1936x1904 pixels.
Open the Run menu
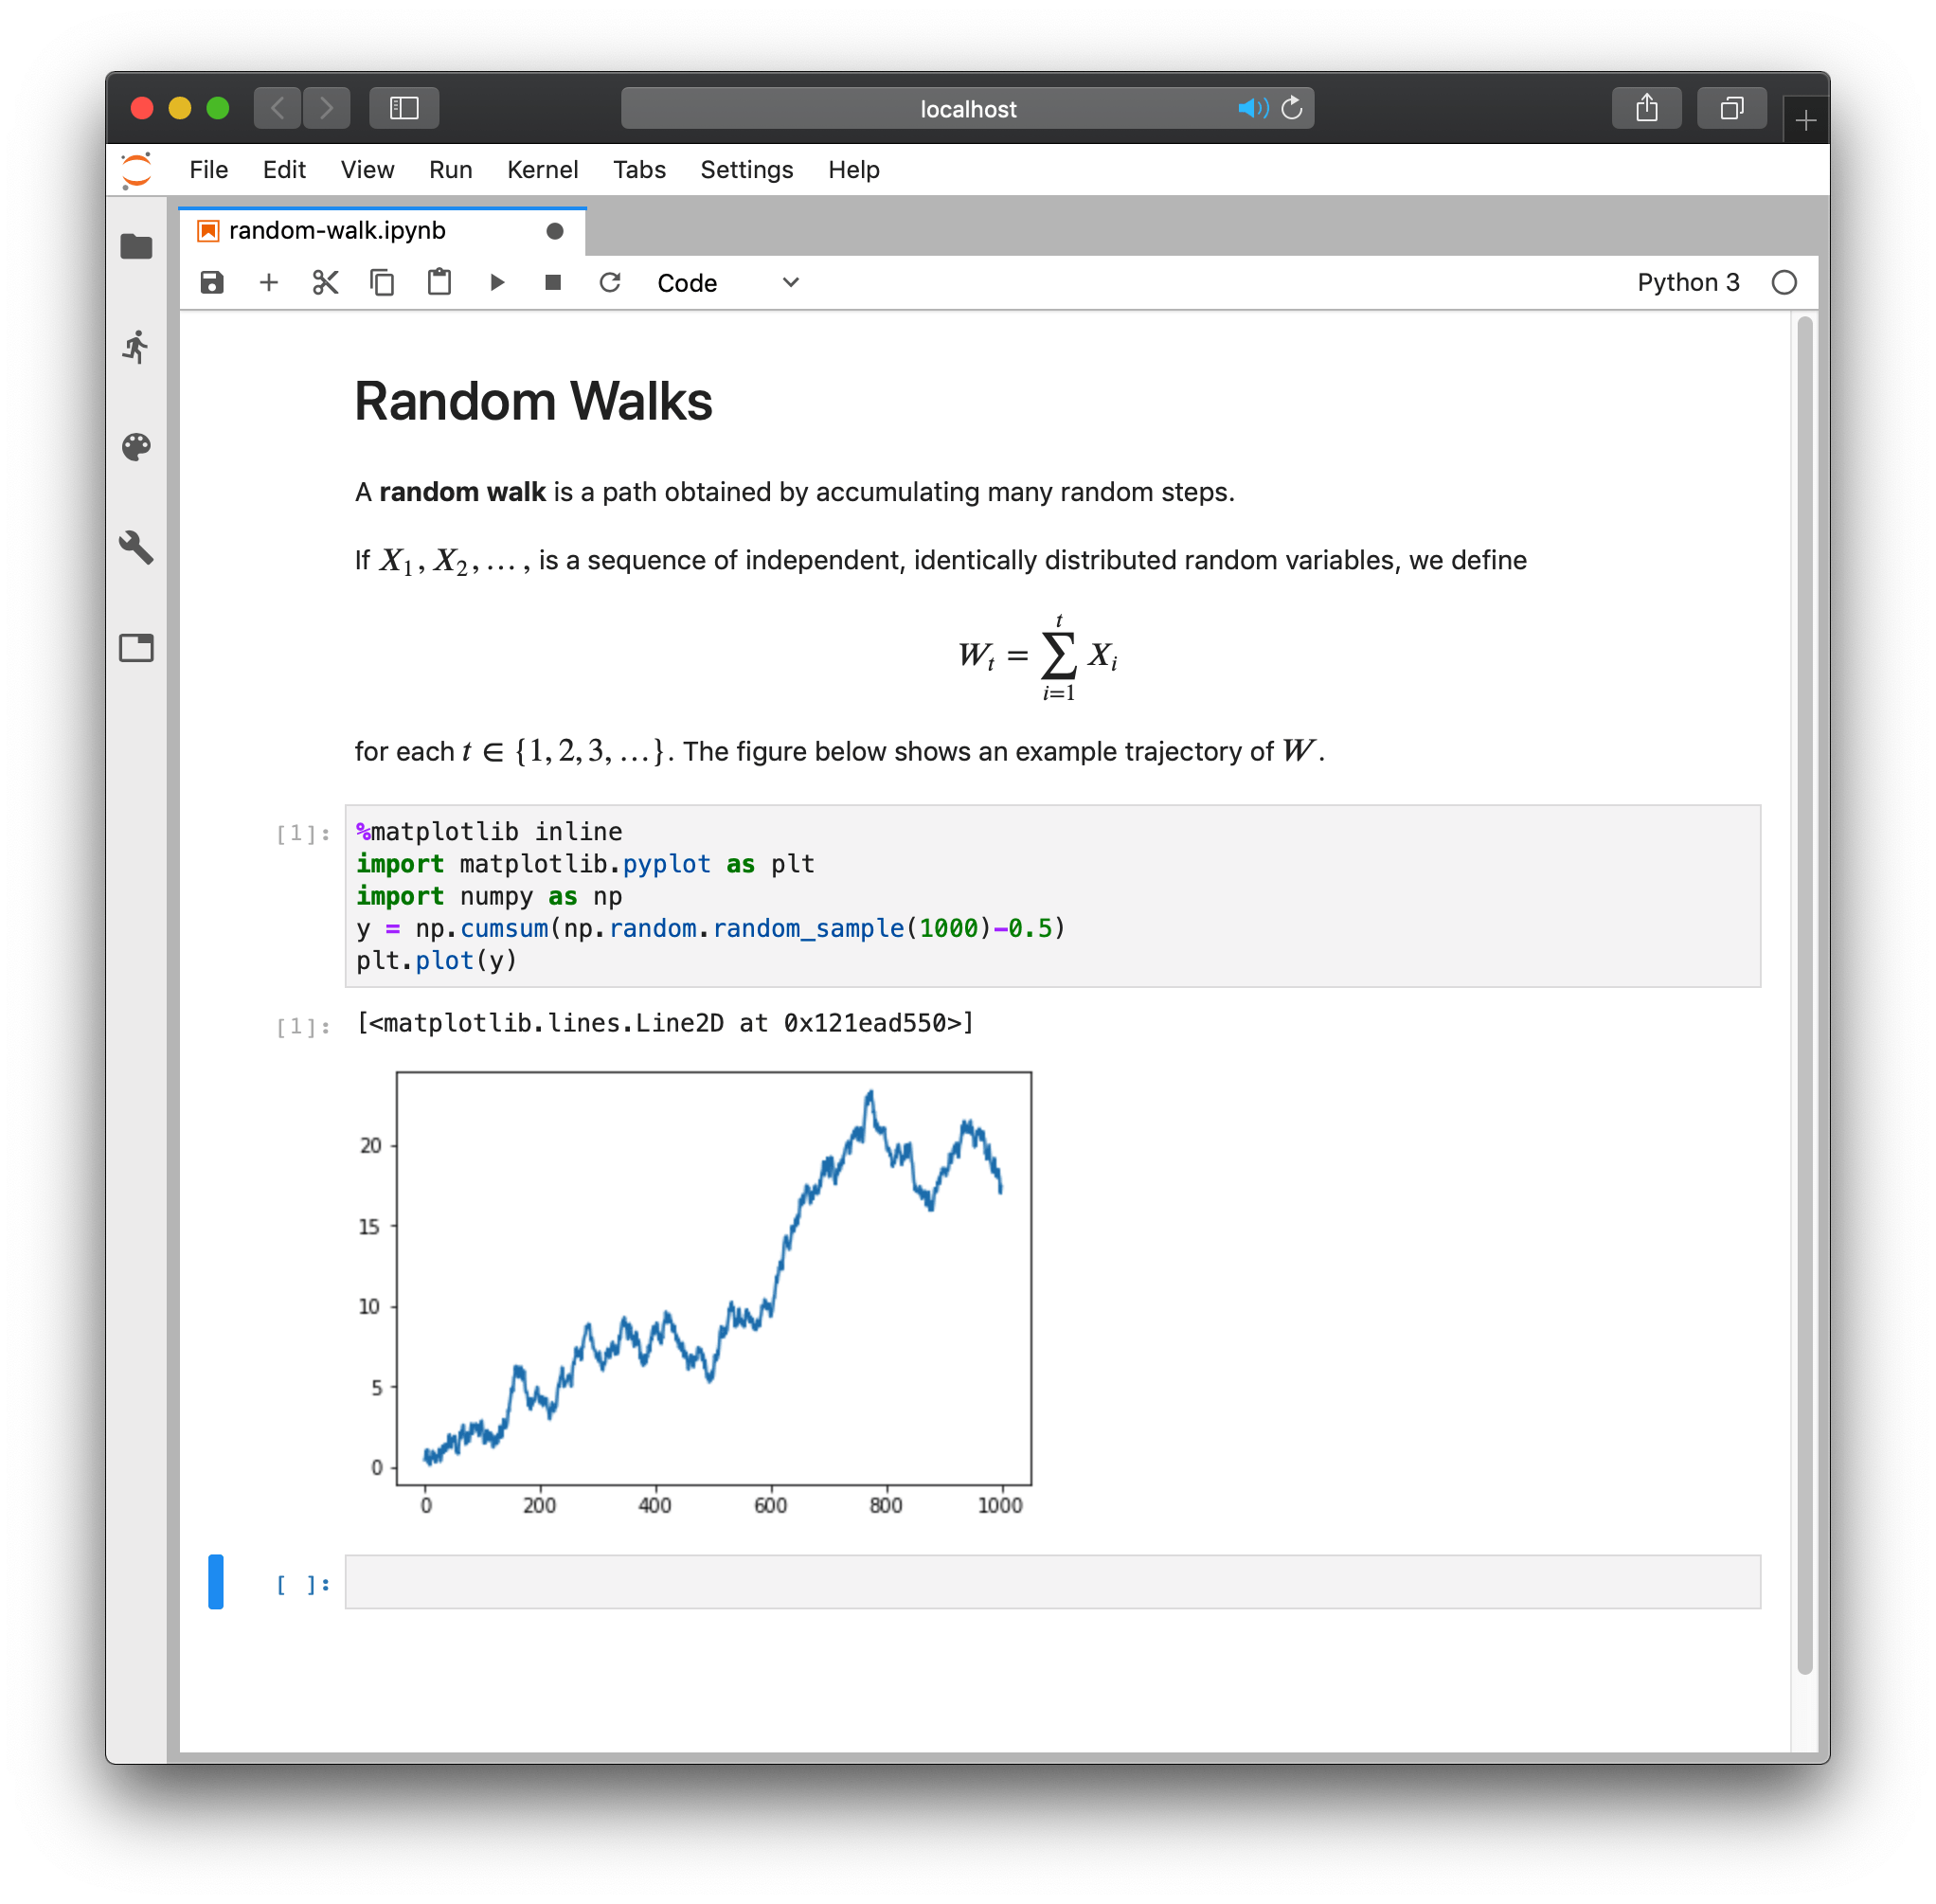click(x=451, y=170)
